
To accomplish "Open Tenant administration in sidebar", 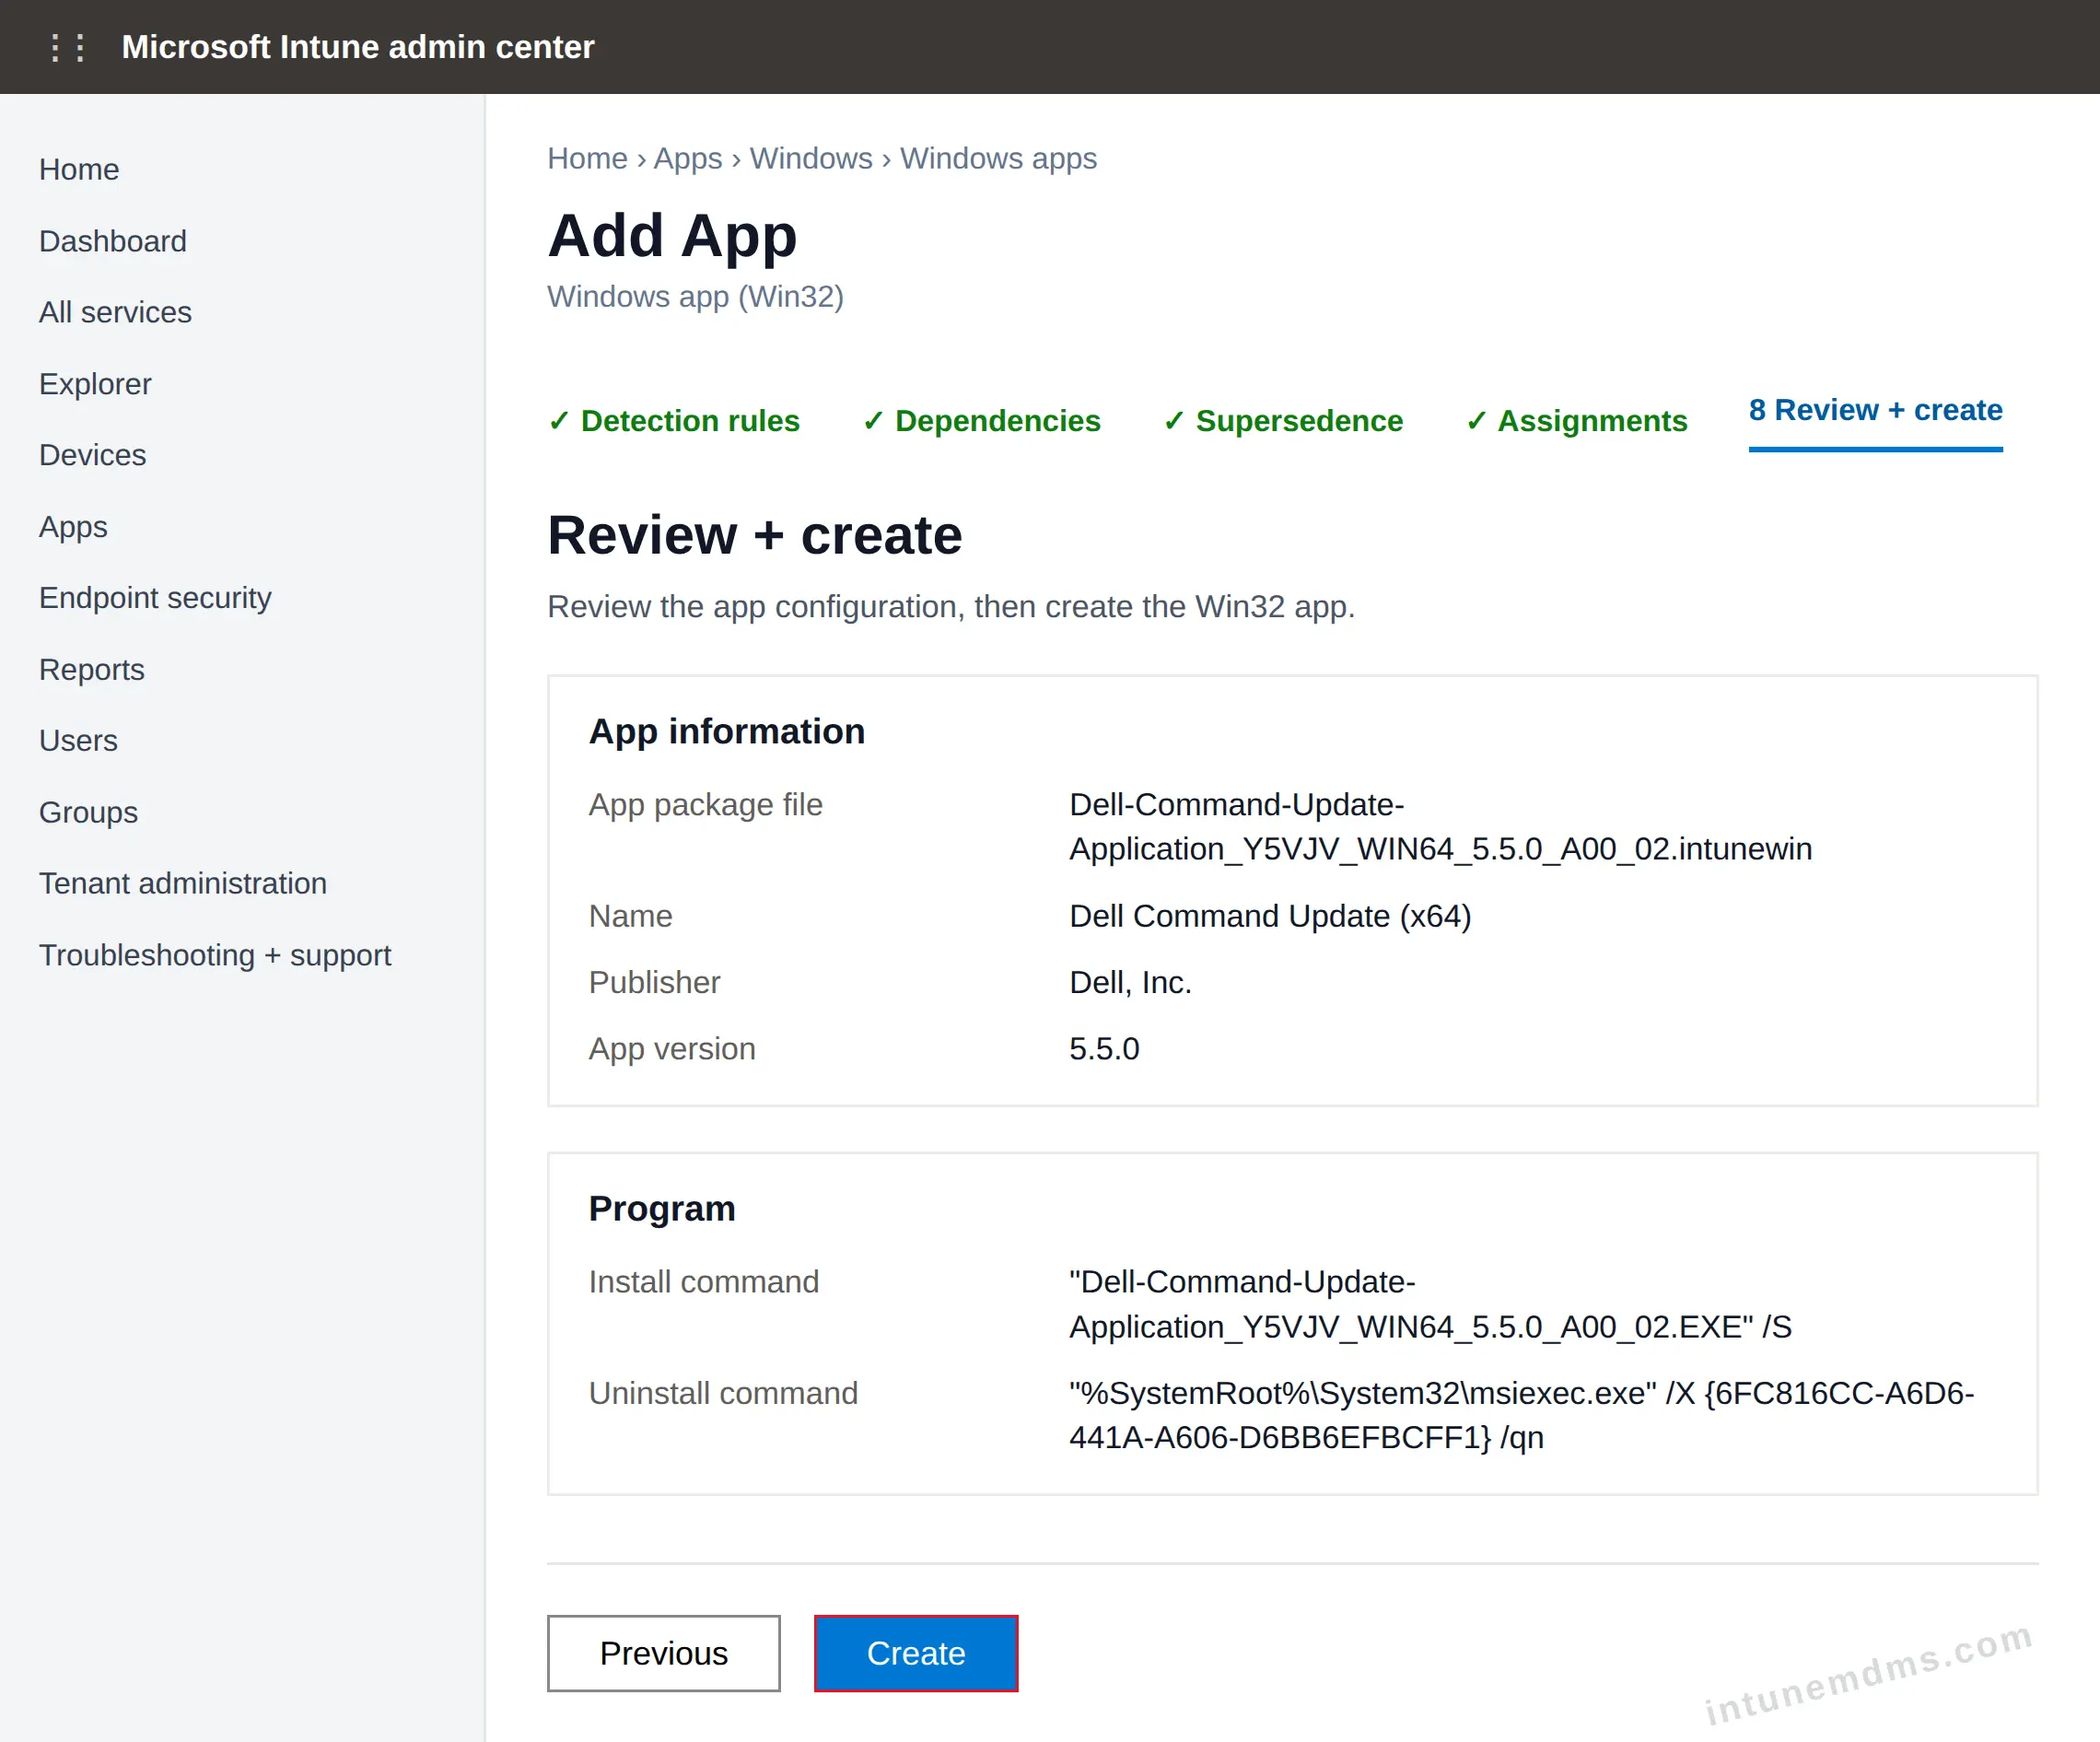I will point(183,884).
